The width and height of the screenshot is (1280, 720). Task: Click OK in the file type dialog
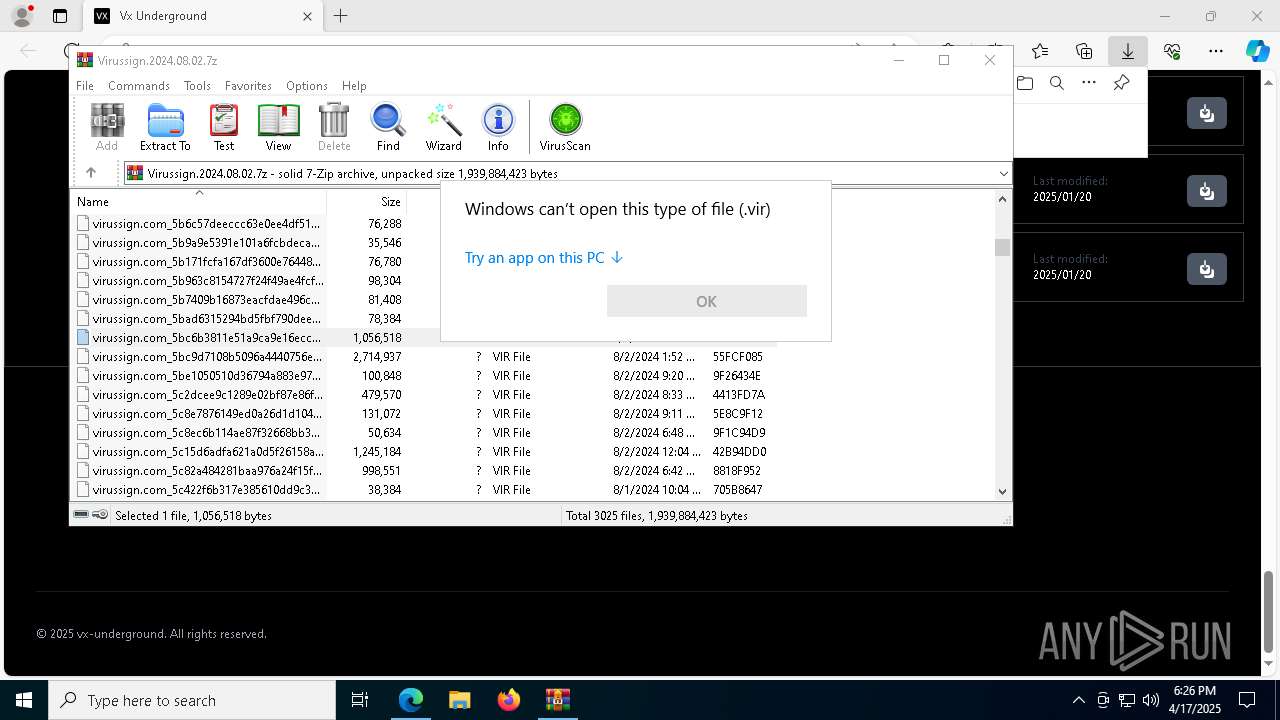coord(706,301)
